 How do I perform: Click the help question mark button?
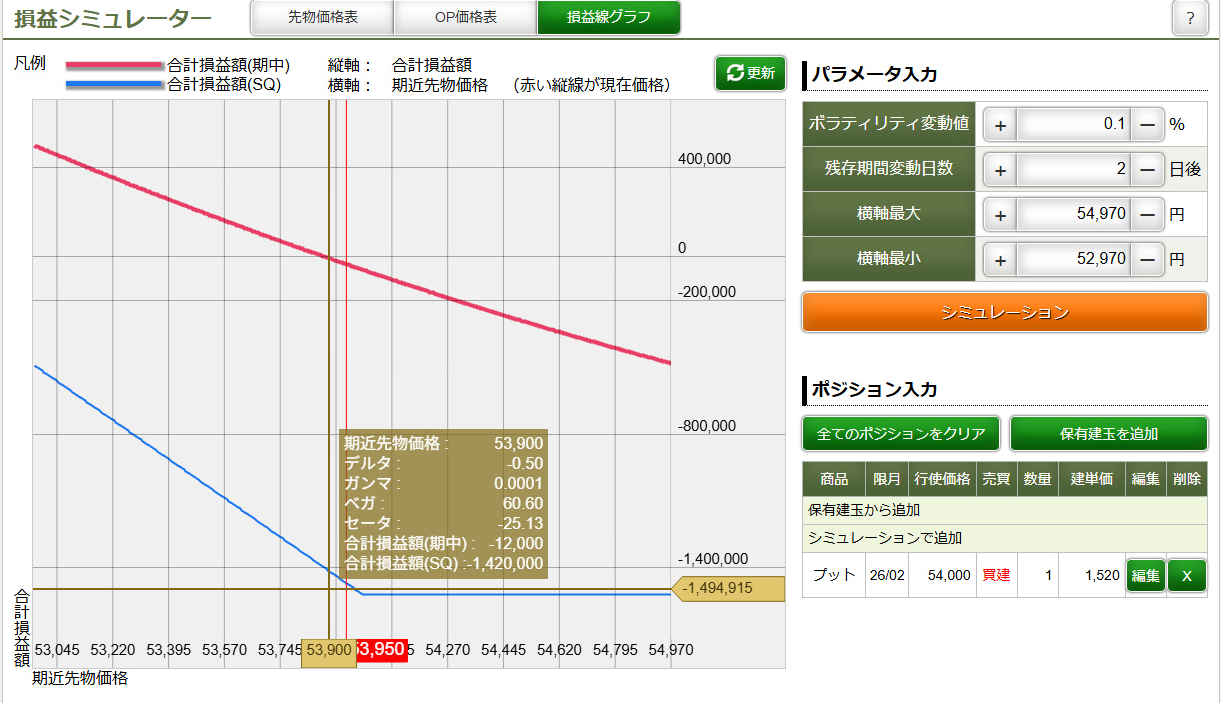1190,18
